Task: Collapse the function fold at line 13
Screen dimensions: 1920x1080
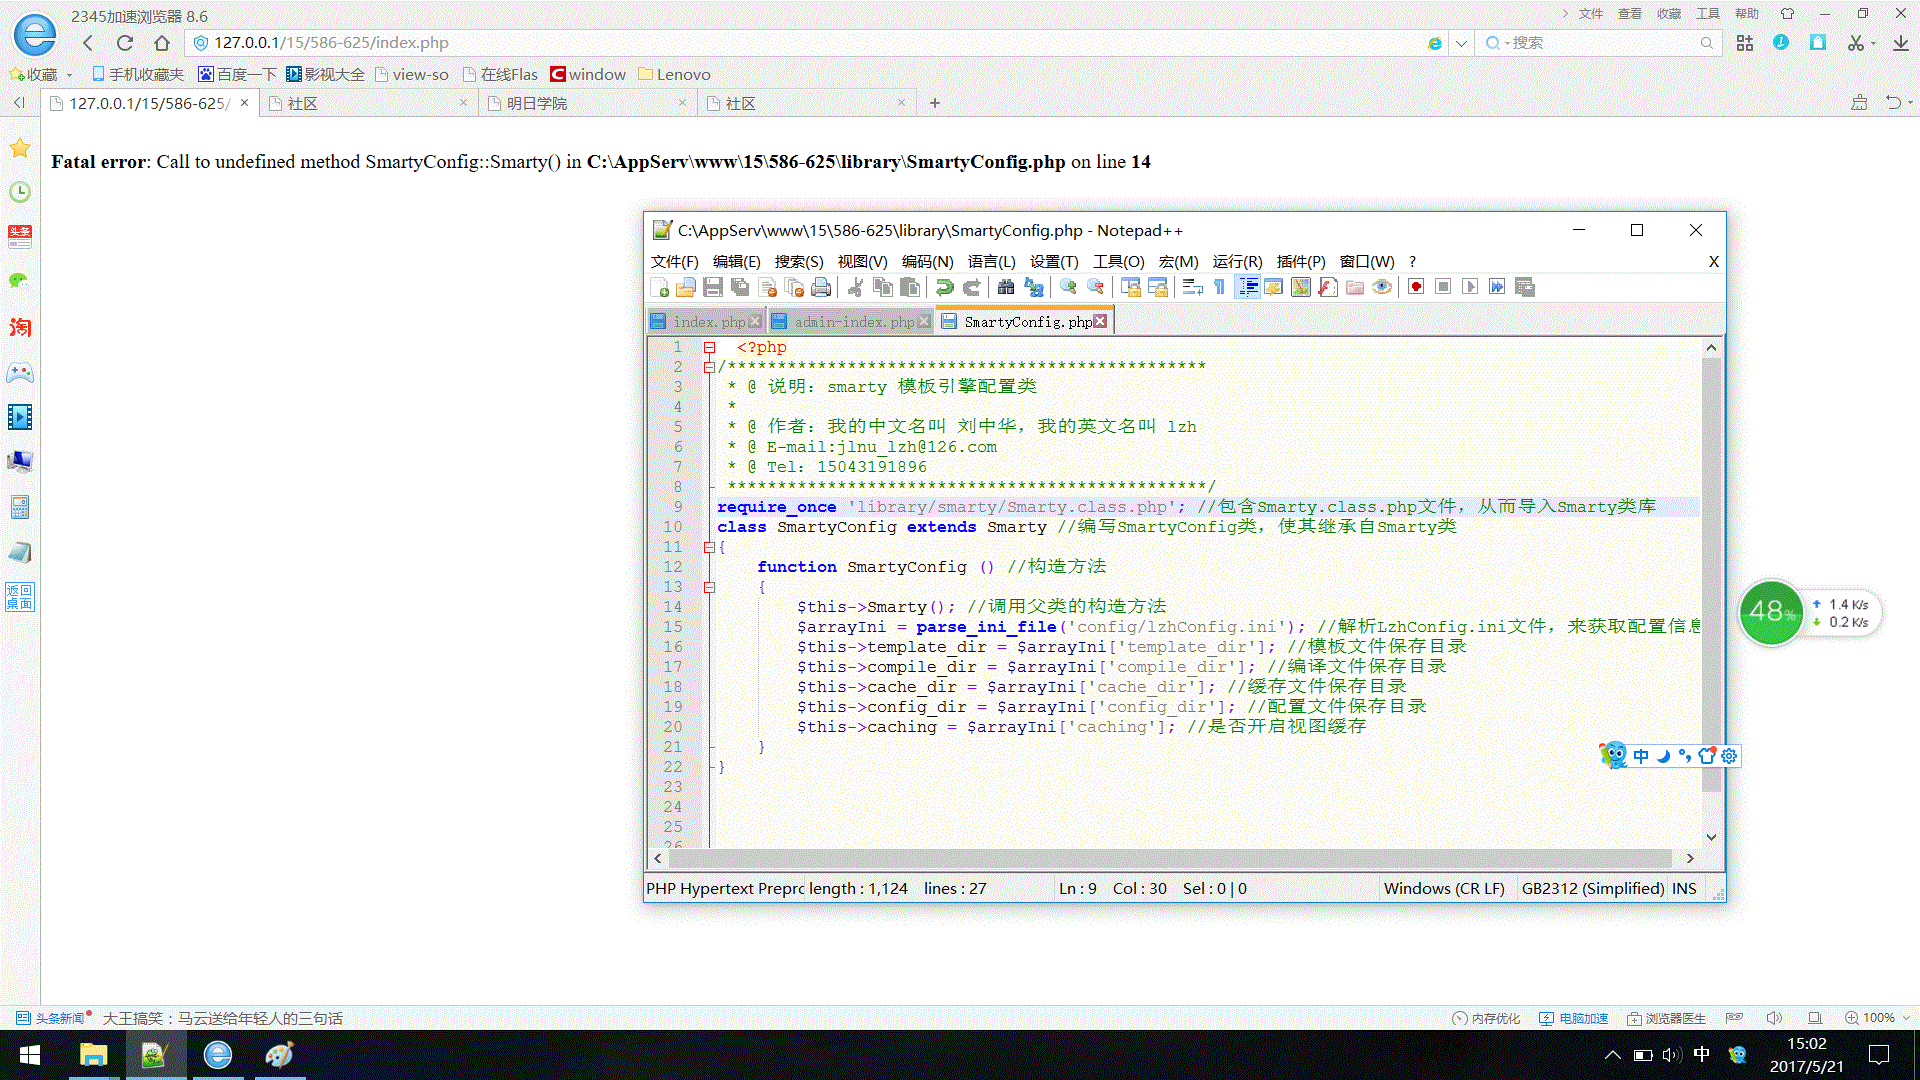Action: (x=709, y=588)
